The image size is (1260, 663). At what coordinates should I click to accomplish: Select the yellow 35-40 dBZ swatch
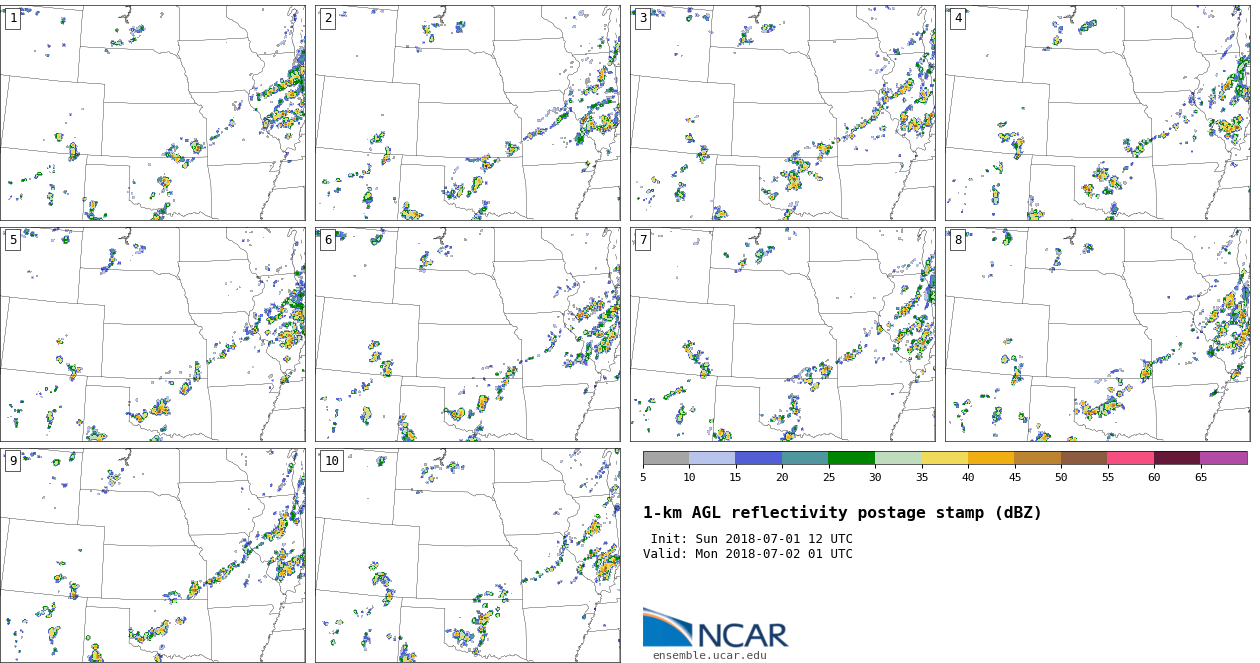(944, 458)
